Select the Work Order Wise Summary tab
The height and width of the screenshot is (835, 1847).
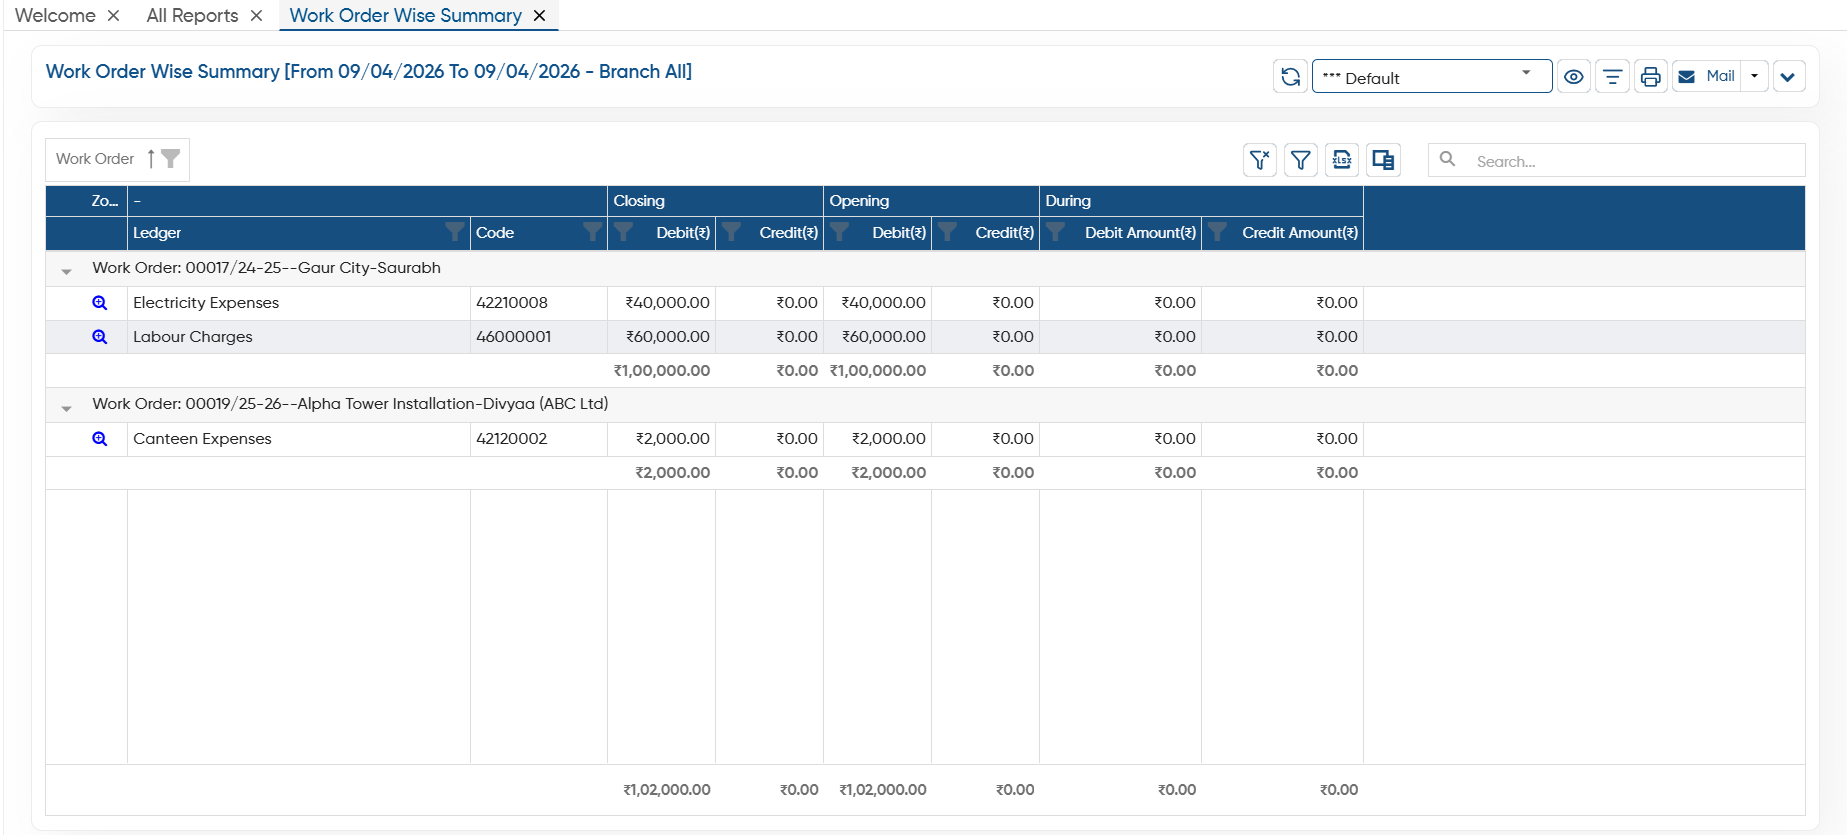pos(405,15)
